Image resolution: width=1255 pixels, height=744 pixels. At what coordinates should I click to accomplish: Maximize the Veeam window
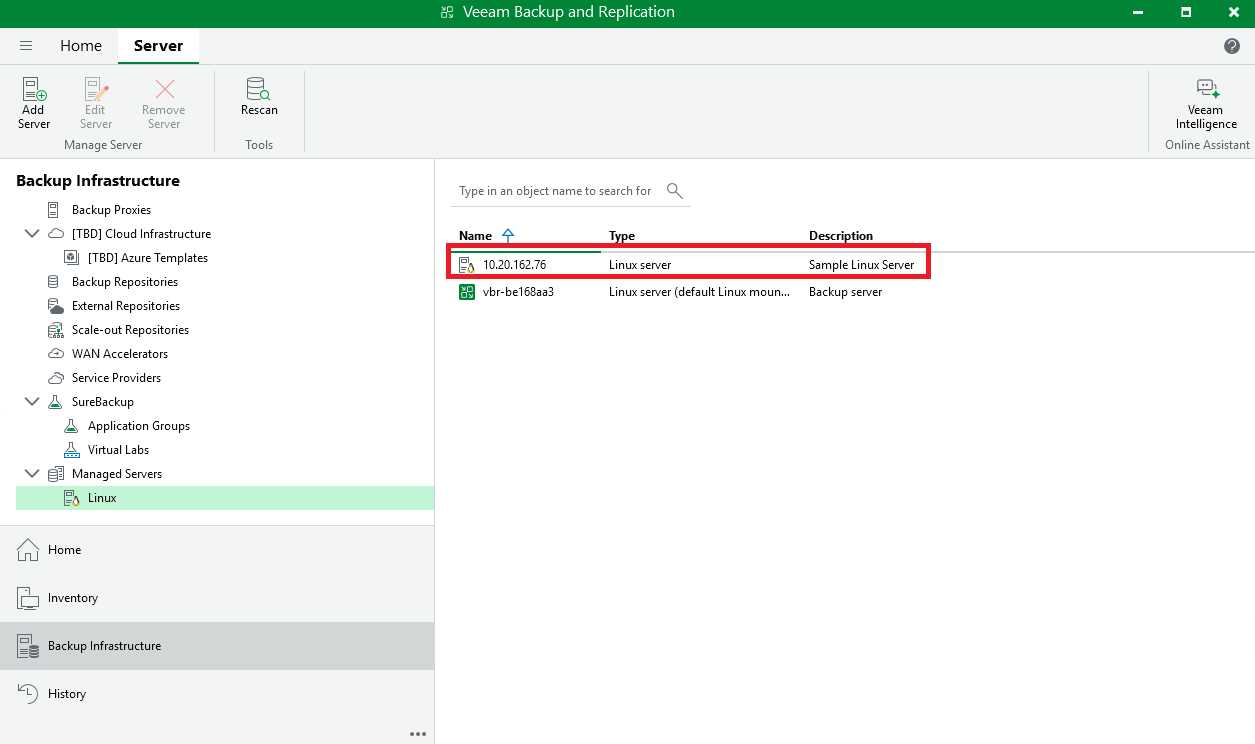tap(1185, 13)
